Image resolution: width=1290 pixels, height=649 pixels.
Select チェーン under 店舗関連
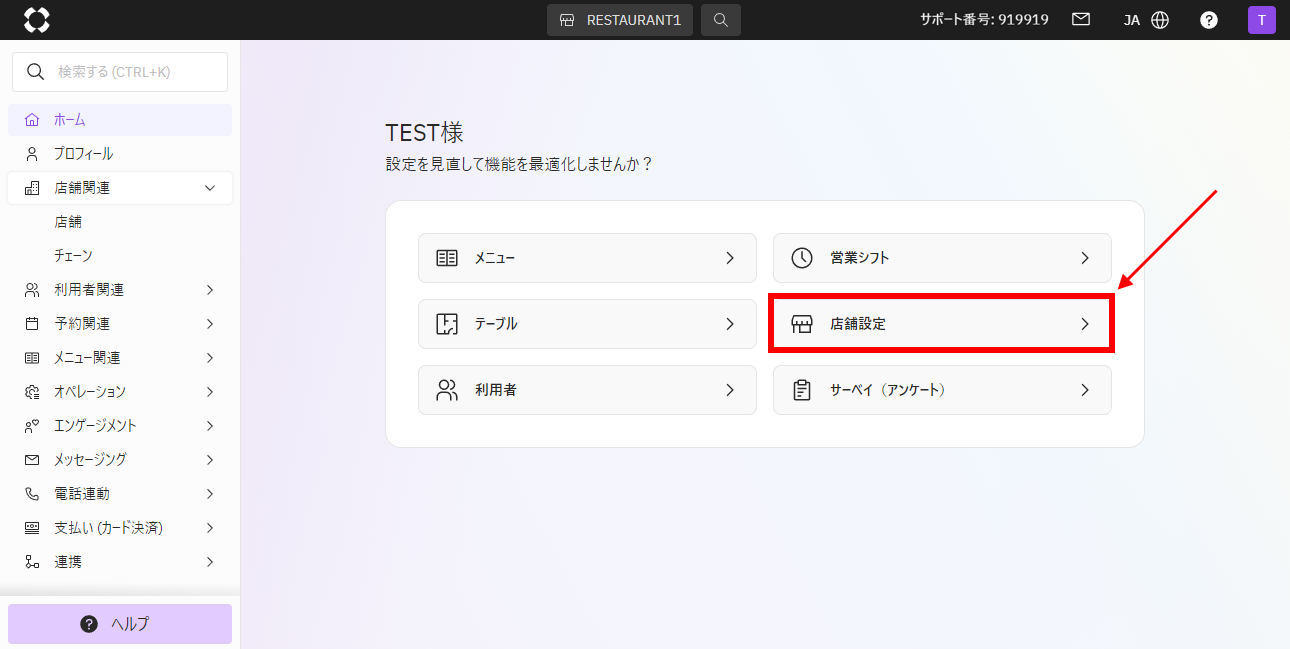tap(74, 256)
